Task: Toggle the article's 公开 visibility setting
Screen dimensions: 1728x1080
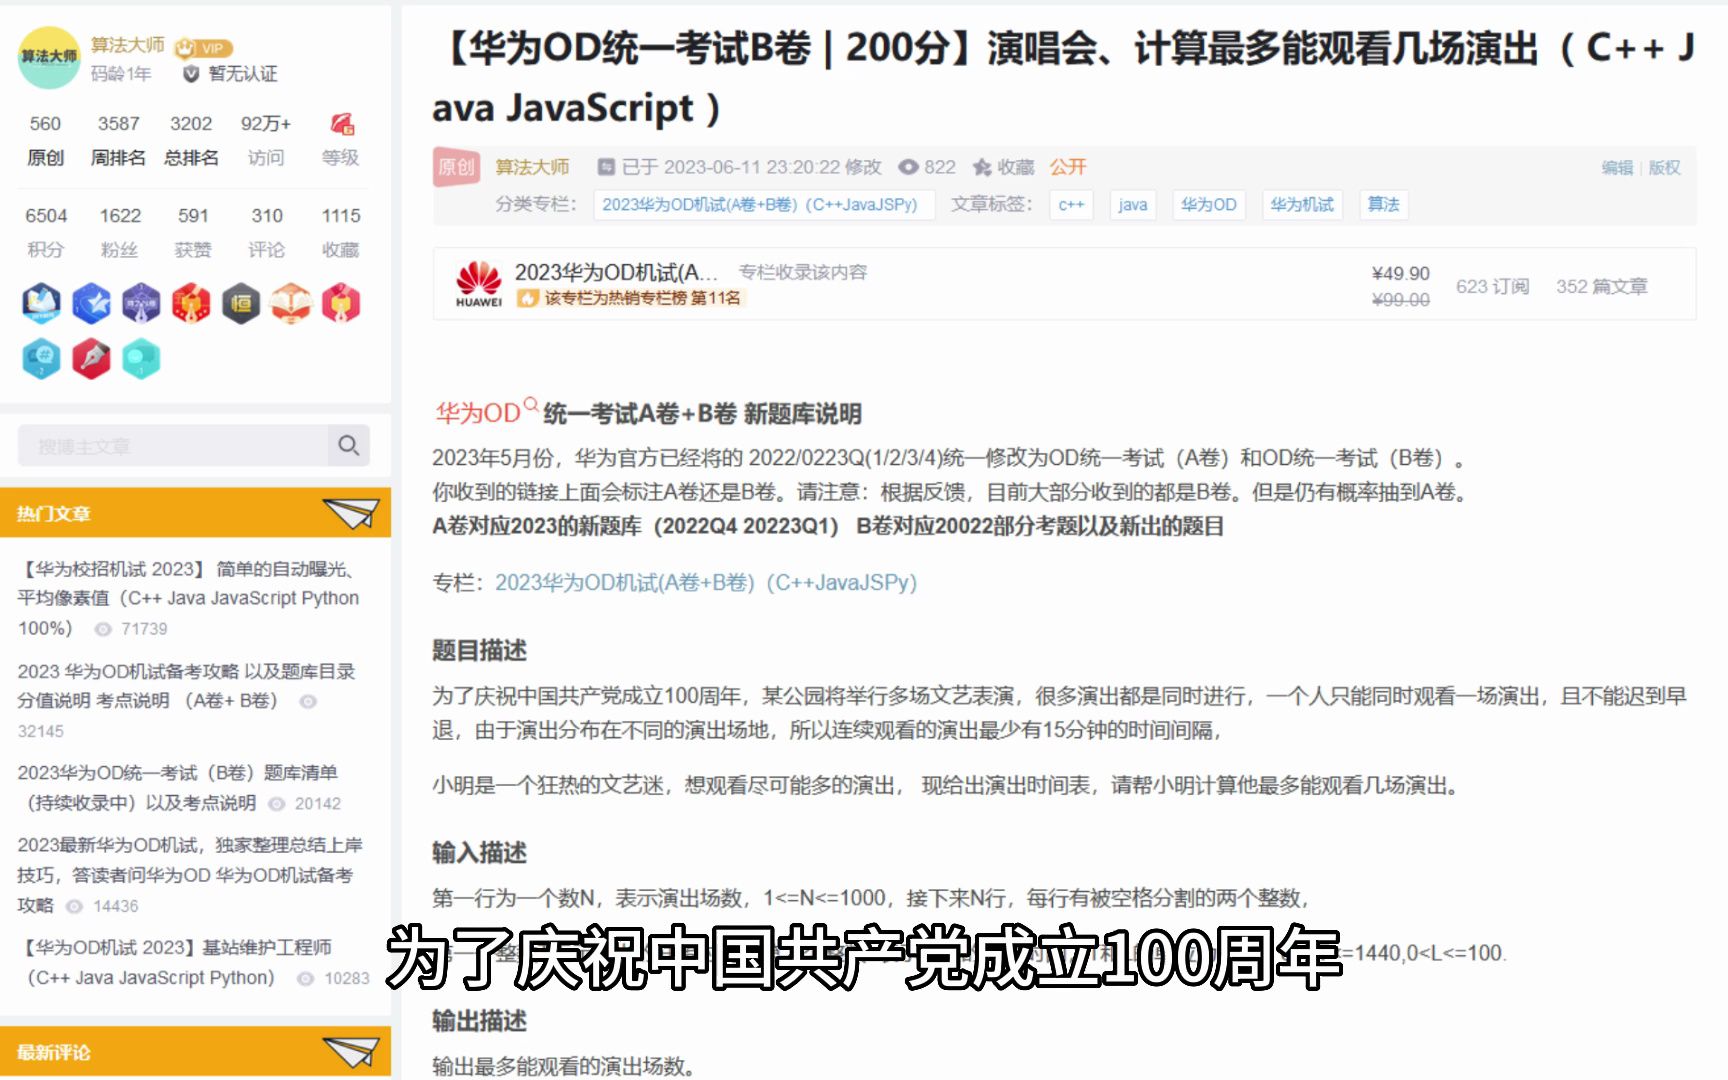Action: 1066,166
